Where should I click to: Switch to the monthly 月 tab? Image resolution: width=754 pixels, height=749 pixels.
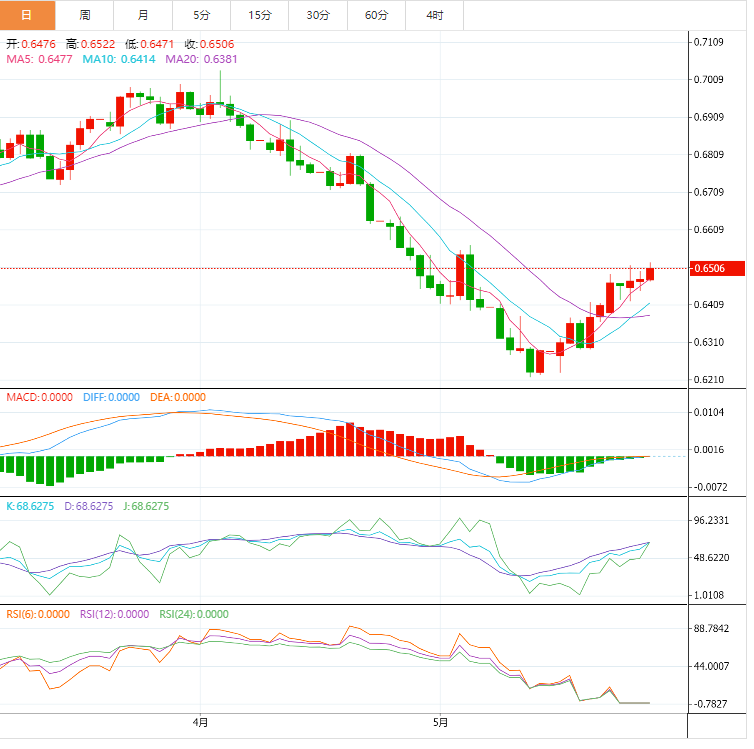pos(143,15)
